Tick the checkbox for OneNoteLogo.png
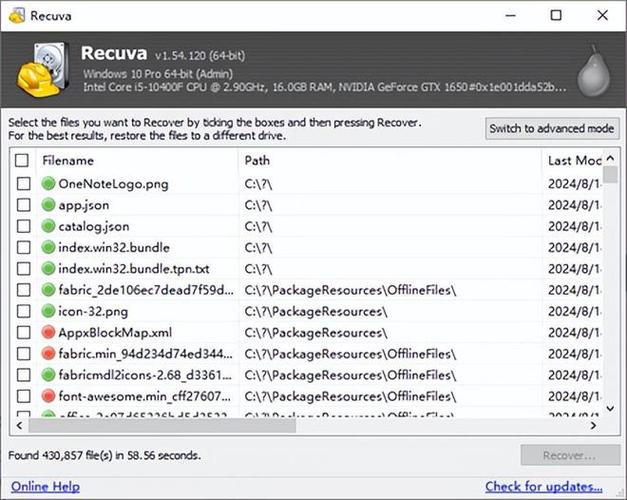The height and width of the screenshot is (500, 627). tap(24, 184)
